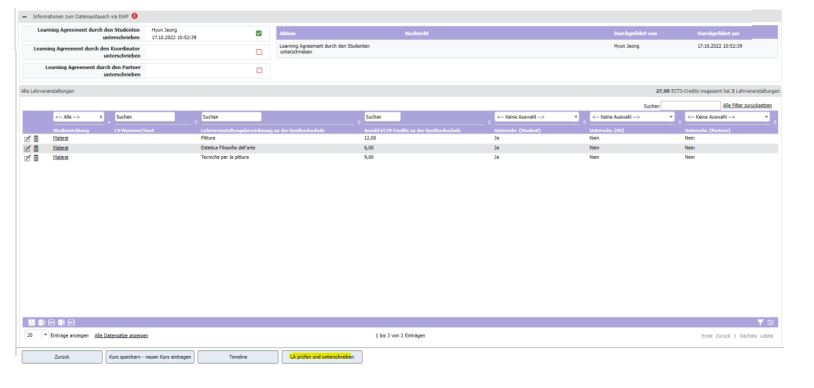Image resolution: width=814 pixels, height=388 pixels.
Task: Click LA prüfen und unterschreiben button
Action: click(x=322, y=357)
